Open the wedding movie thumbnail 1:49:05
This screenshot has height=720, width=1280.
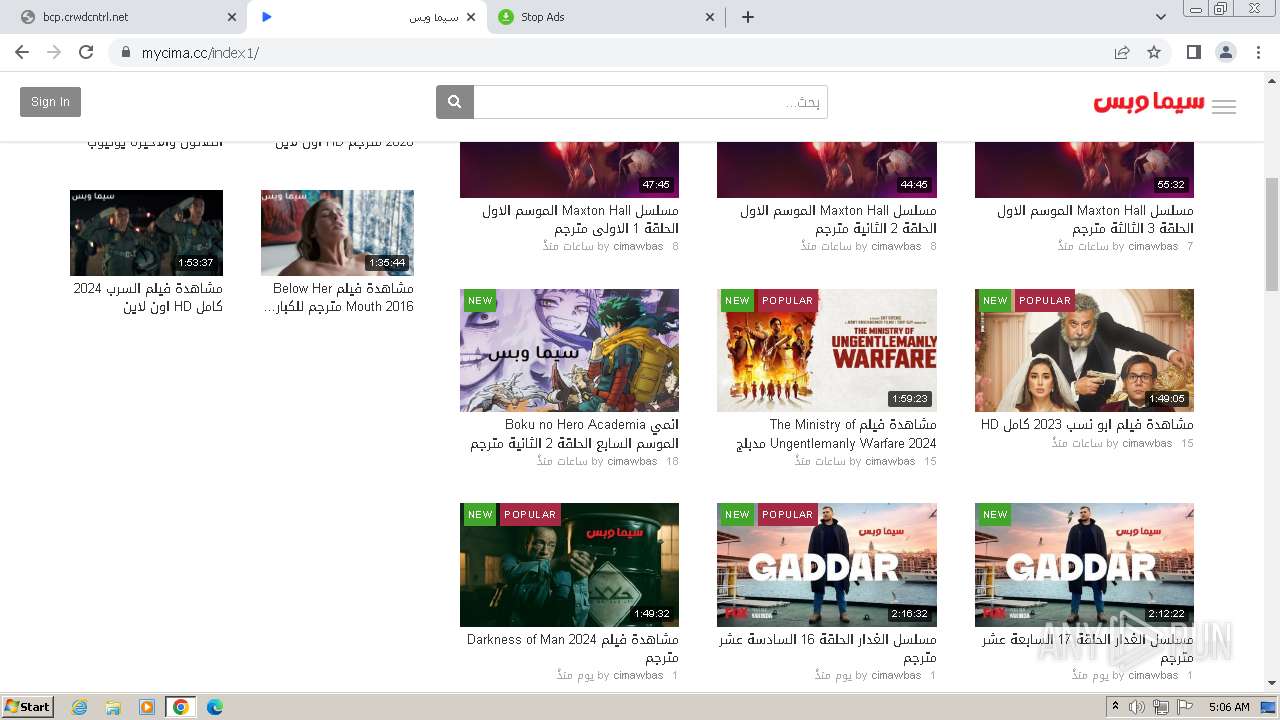click(1084, 350)
